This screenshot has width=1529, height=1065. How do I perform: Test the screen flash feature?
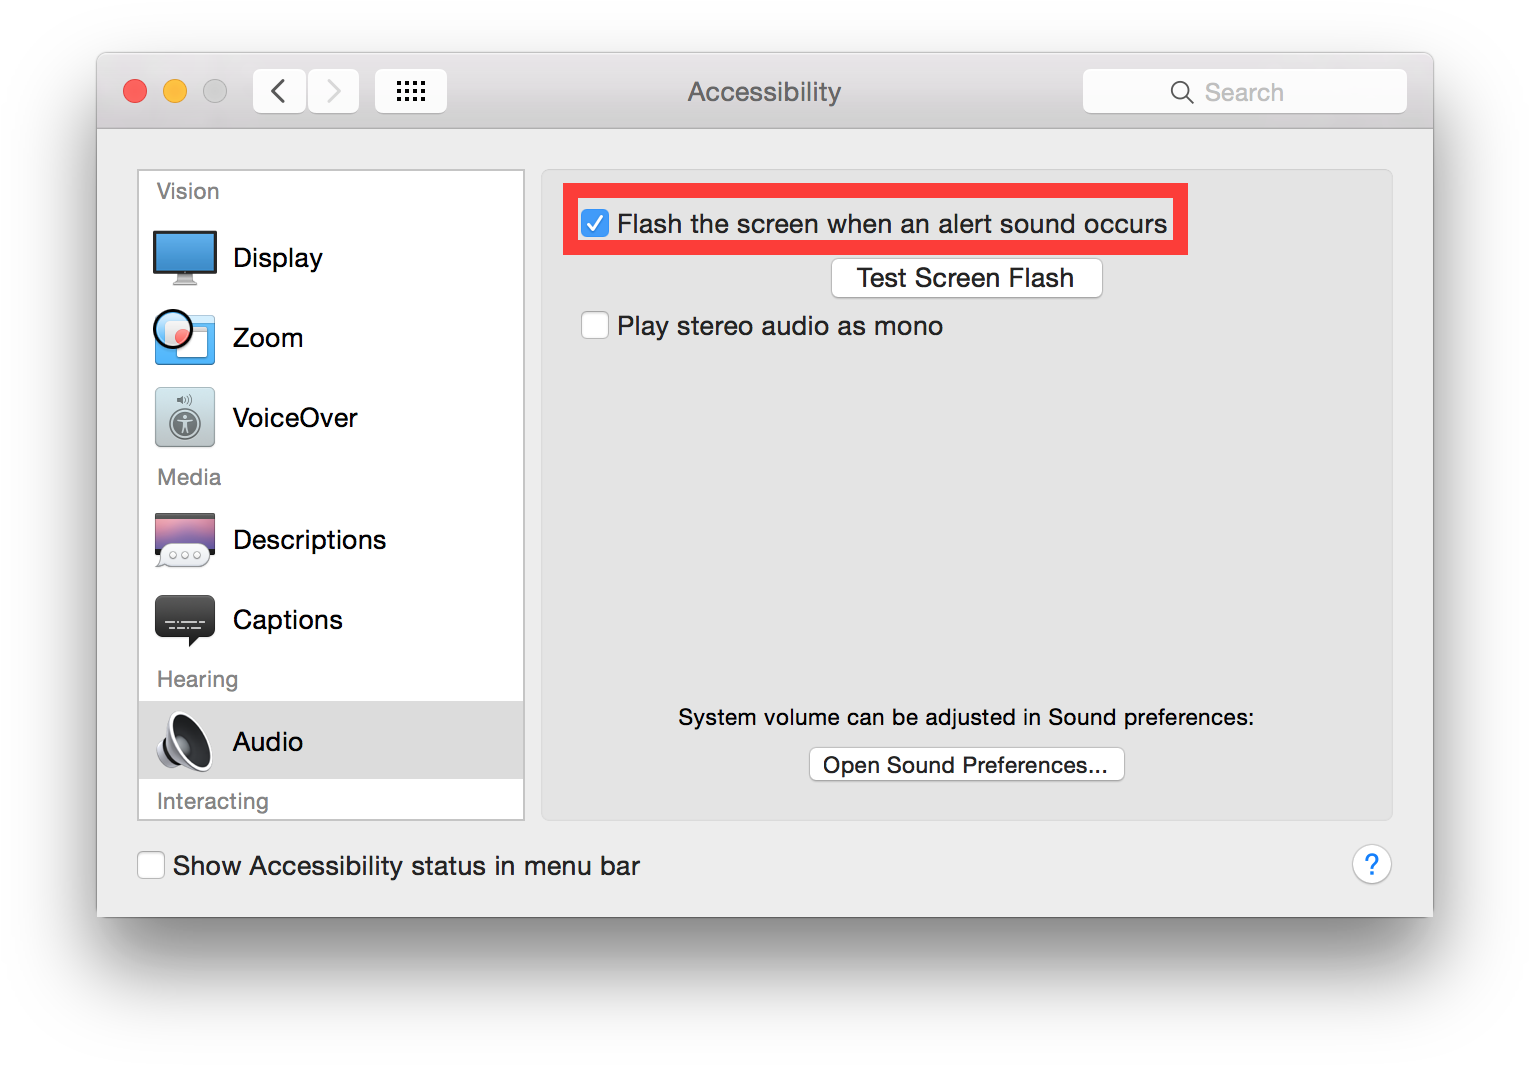(x=965, y=278)
